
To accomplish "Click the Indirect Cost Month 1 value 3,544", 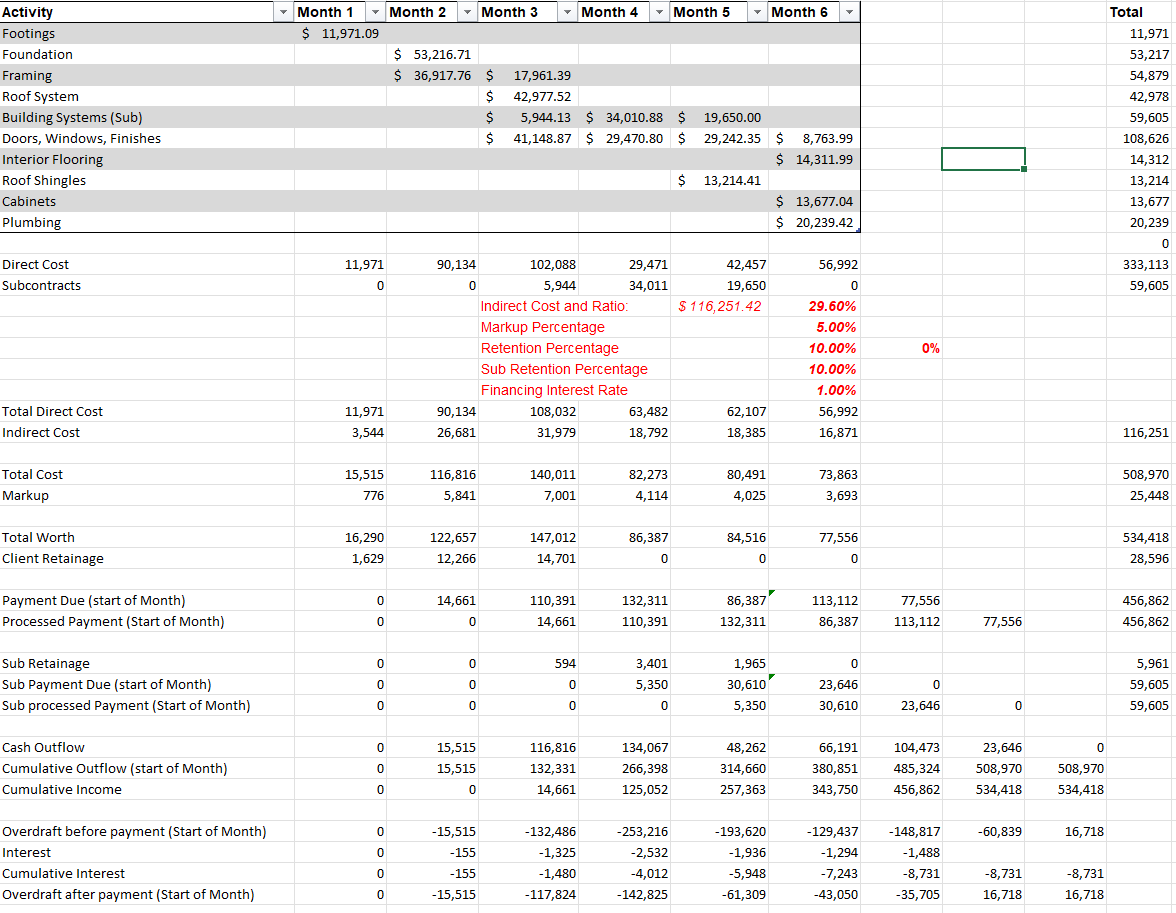I will 368,432.
